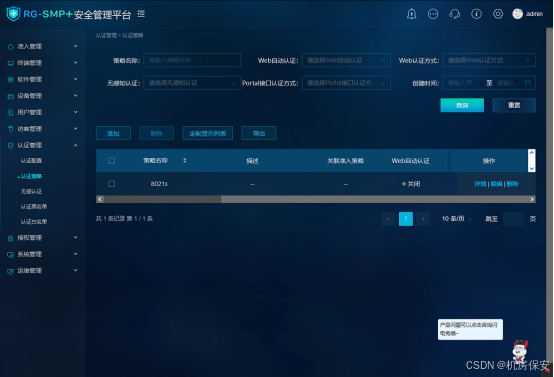Click the 8021x policy name cell

tap(159, 184)
